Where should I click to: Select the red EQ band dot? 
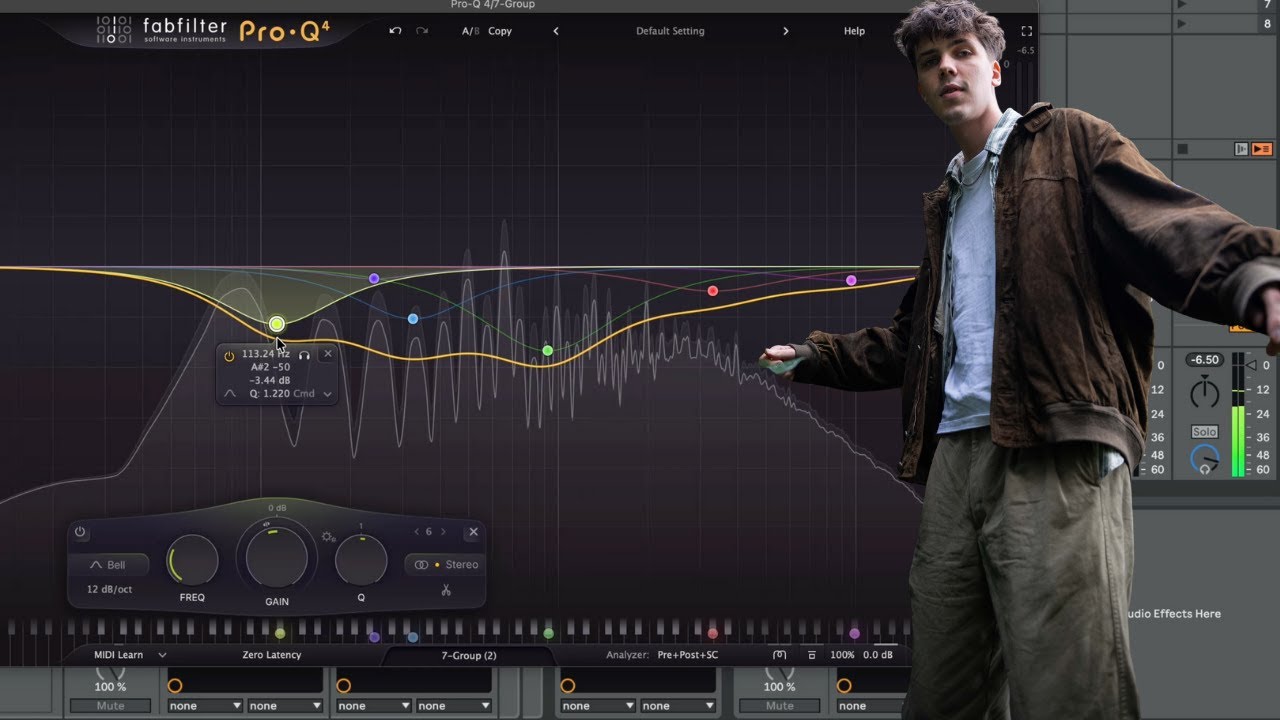[x=713, y=291]
